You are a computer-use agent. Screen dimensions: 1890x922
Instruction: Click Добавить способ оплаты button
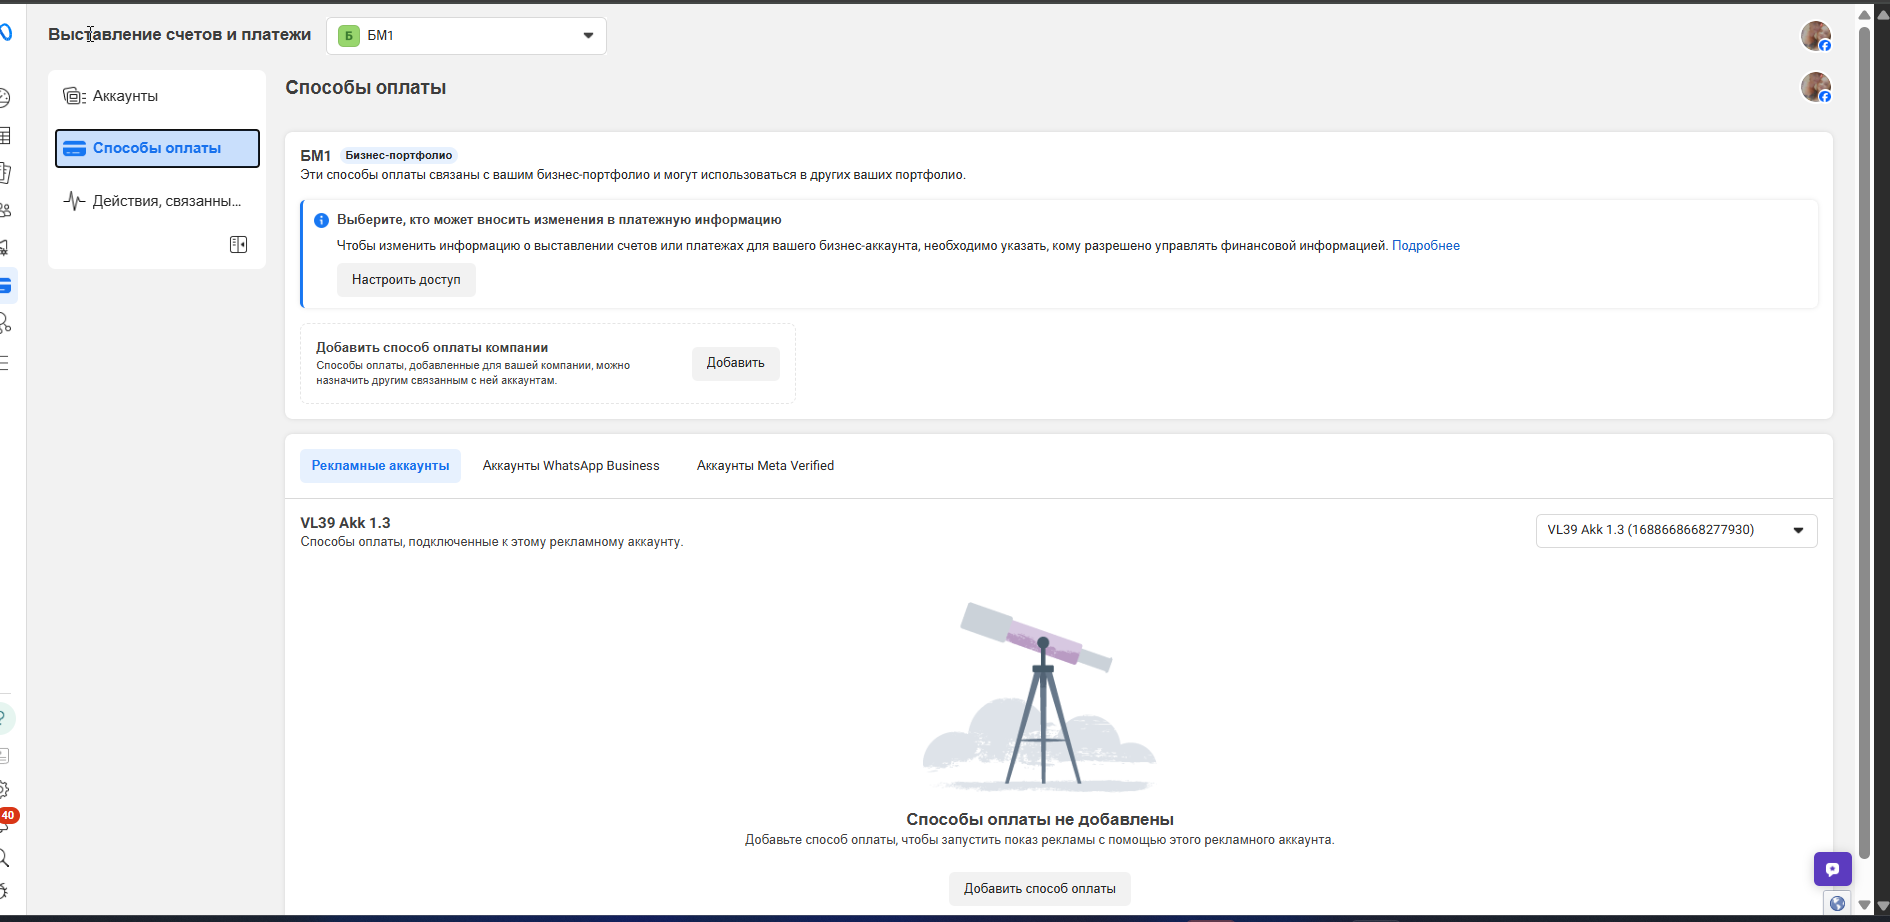1040,889
